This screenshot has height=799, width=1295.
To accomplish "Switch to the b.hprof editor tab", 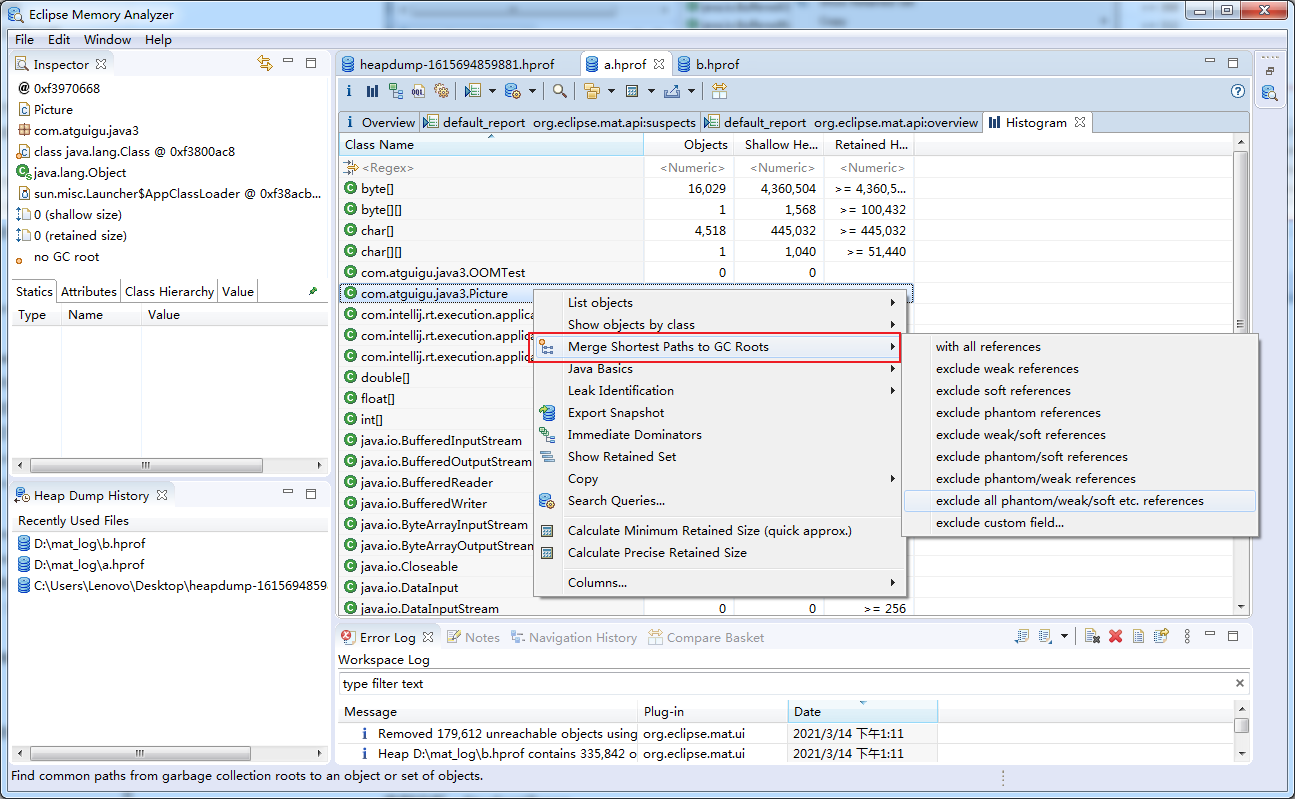I will (x=708, y=64).
